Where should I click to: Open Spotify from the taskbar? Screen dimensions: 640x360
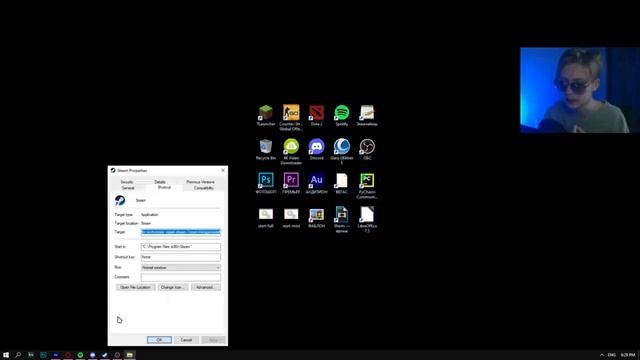(80, 355)
